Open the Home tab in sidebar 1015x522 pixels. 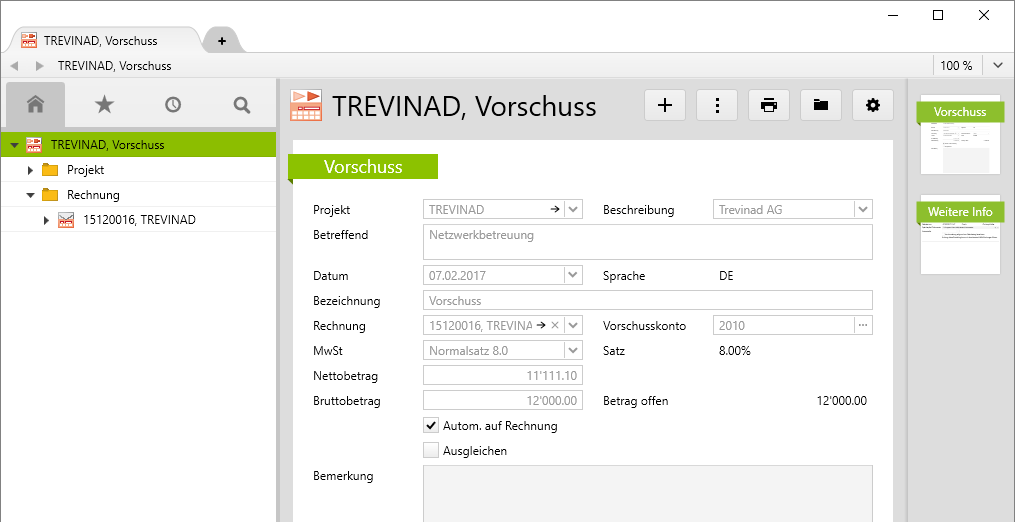(x=36, y=104)
